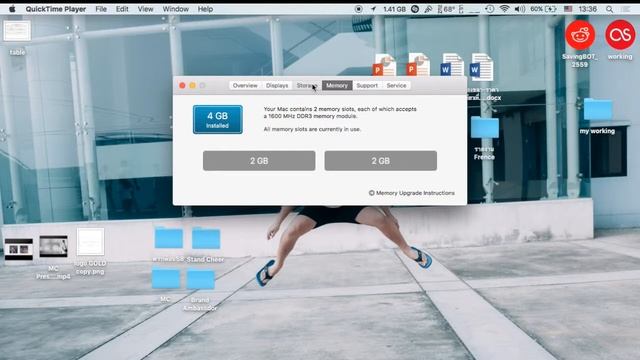Click the Memory Upgrade Instructions link
This screenshot has height=360, width=640.
point(412,193)
